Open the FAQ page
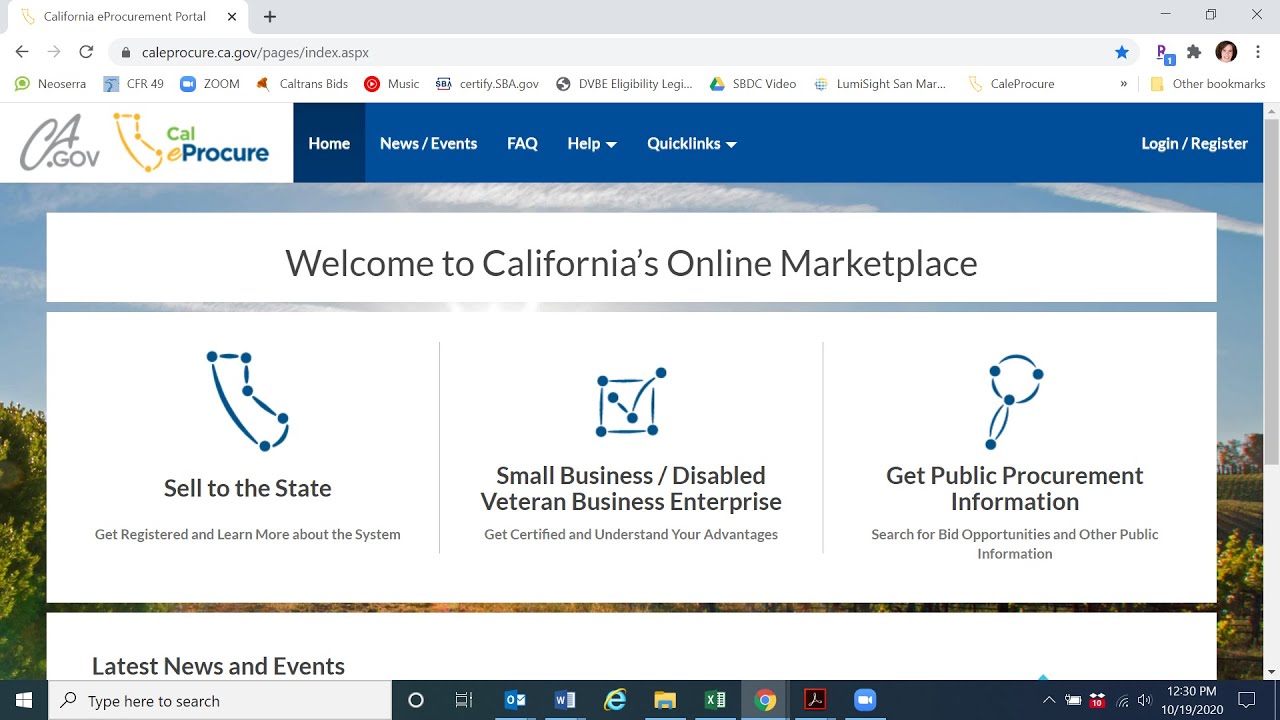The width and height of the screenshot is (1280, 720). pos(522,143)
